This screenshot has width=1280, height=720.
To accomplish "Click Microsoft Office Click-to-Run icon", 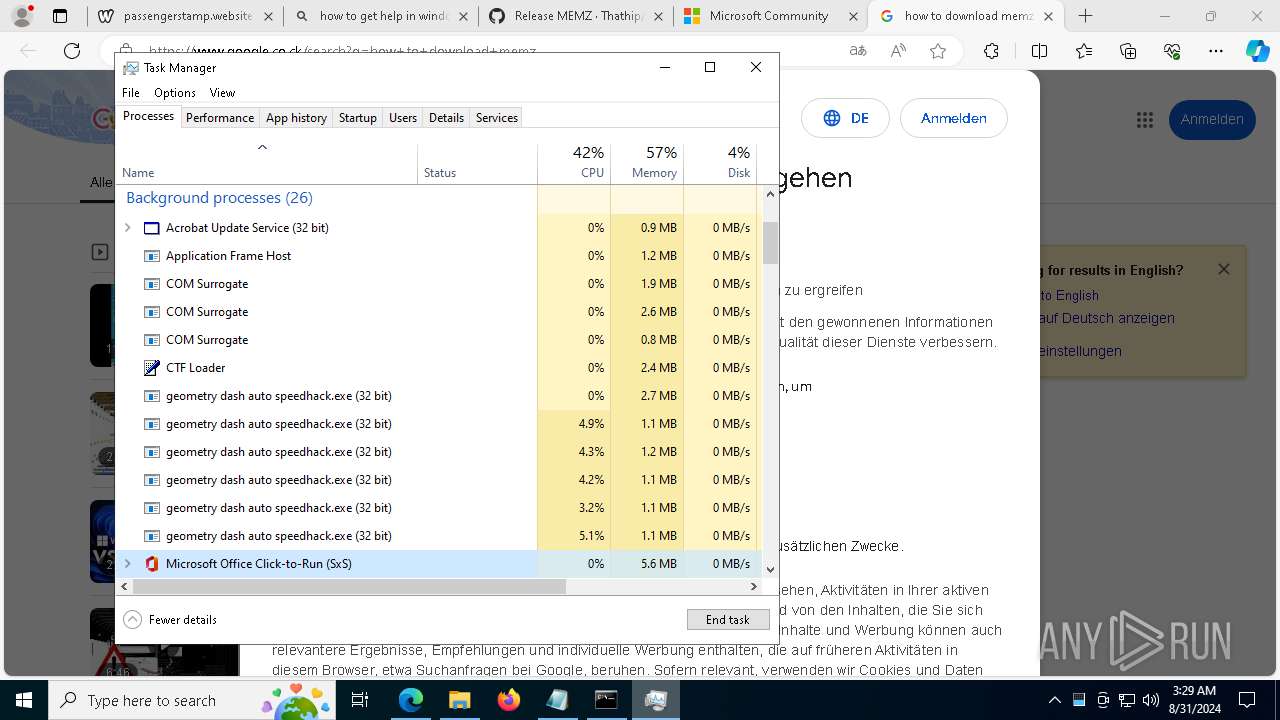I will (x=152, y=564).
